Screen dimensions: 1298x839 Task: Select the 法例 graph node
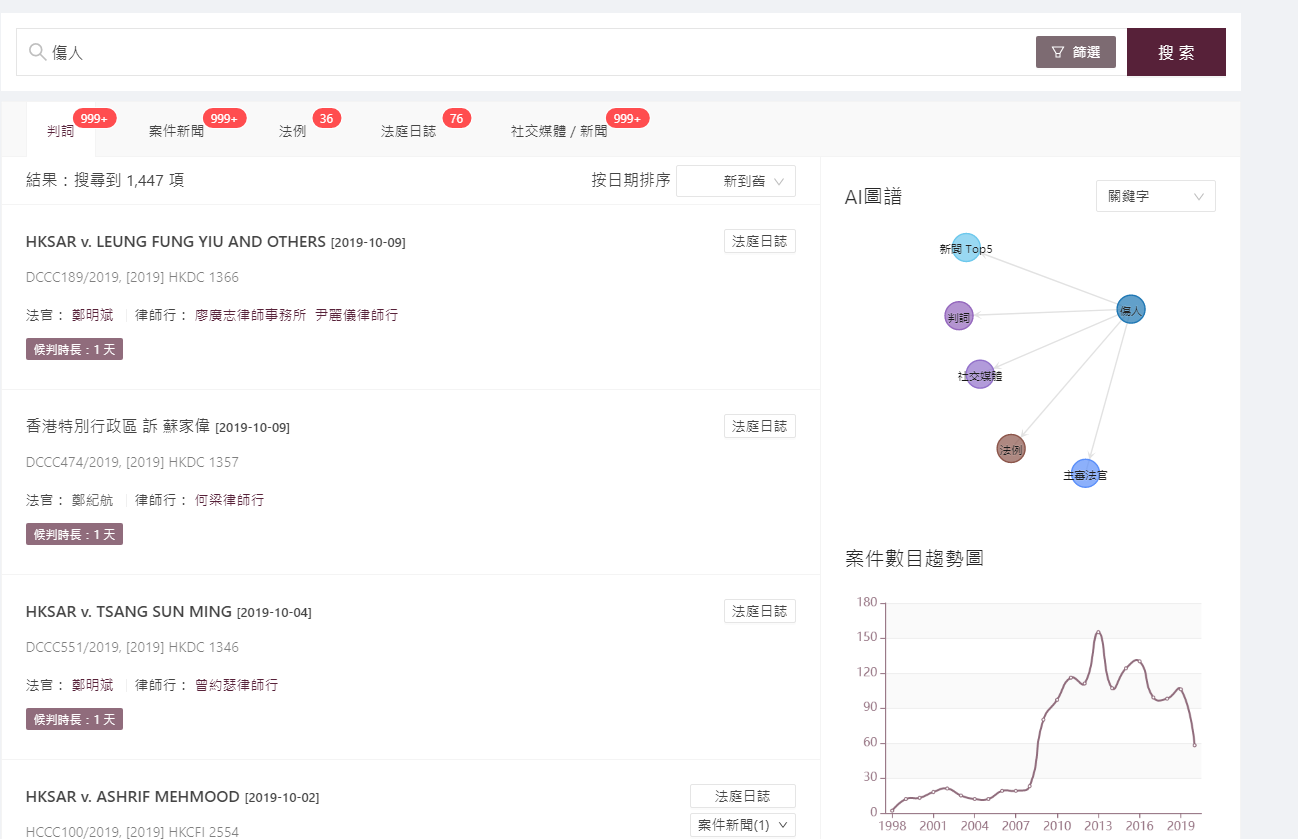(1010, 449)
